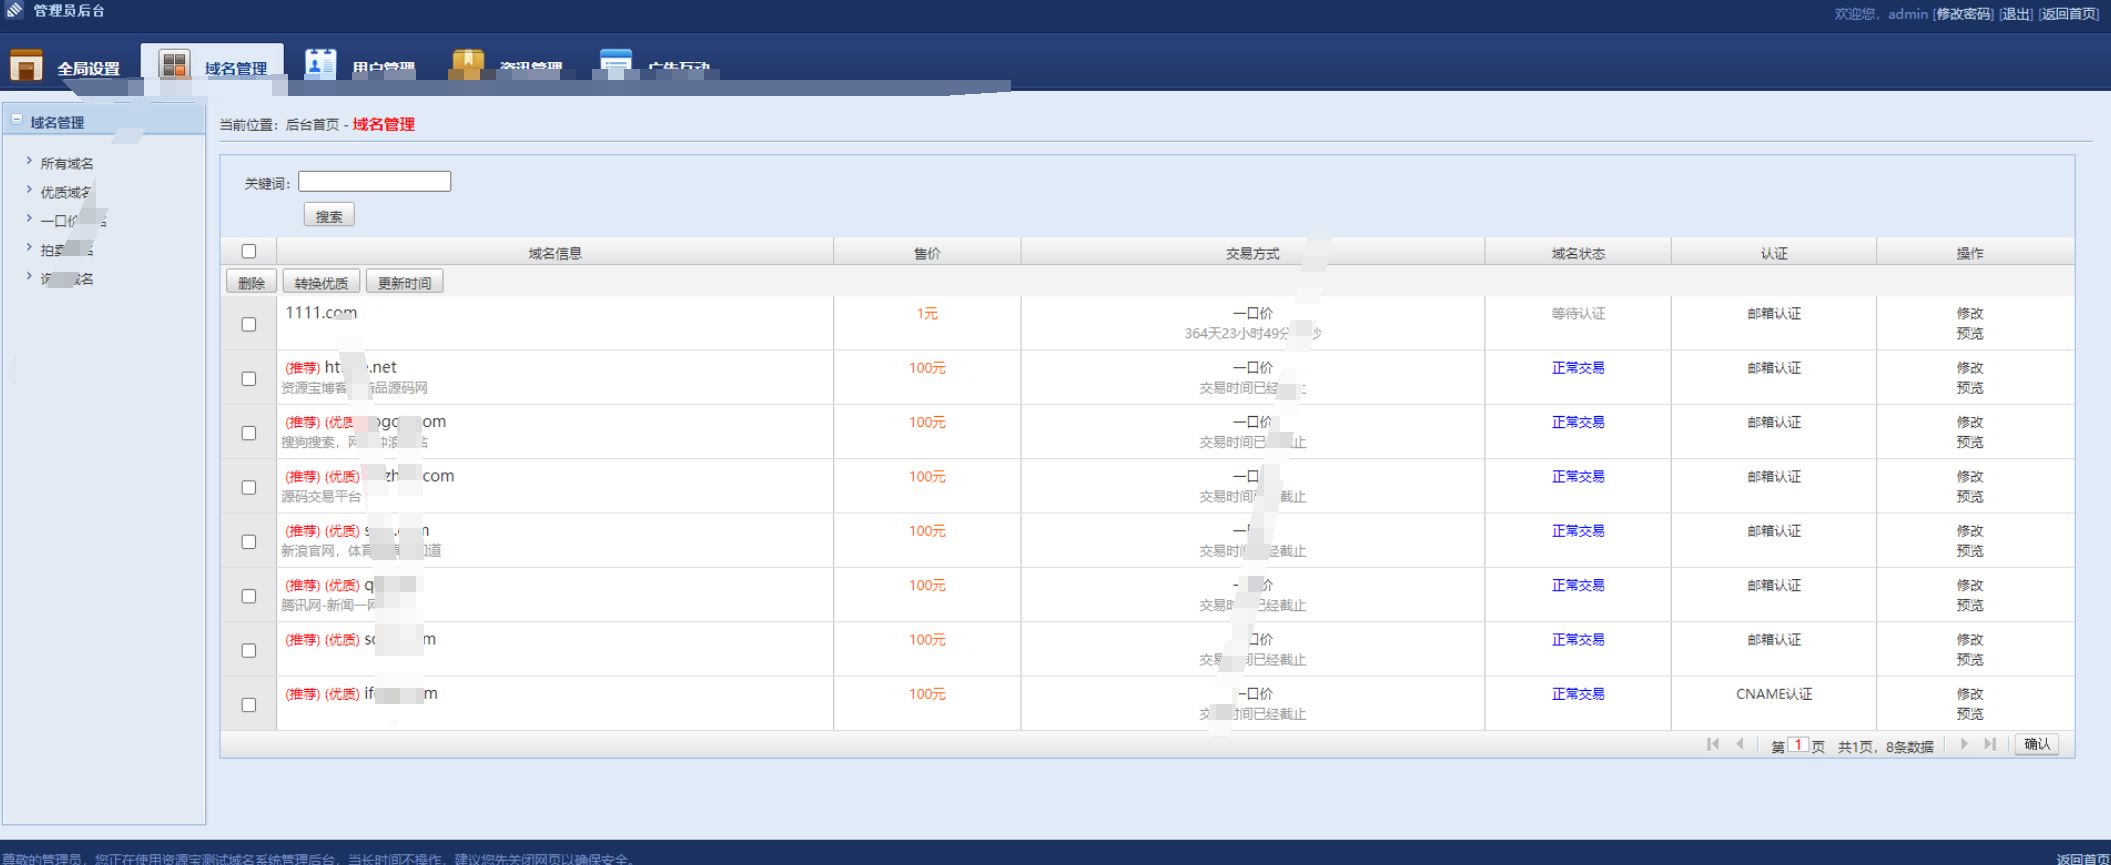Open 优质域名 sidebar item
This screenshot has height=865, width=2111.
(x=66, y=193)
